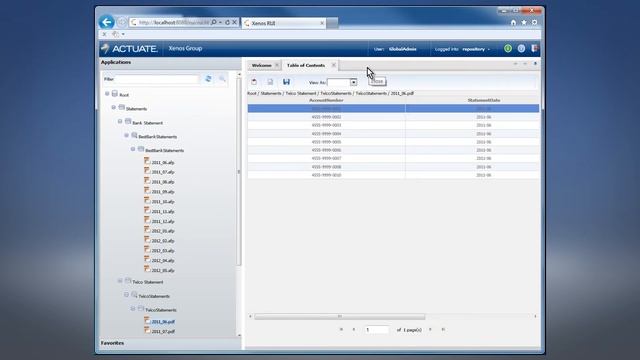Image resolution: width=640 pixels, height=360 pixels.
Task: Click the blue help icon in header
Action: point(521,49)
